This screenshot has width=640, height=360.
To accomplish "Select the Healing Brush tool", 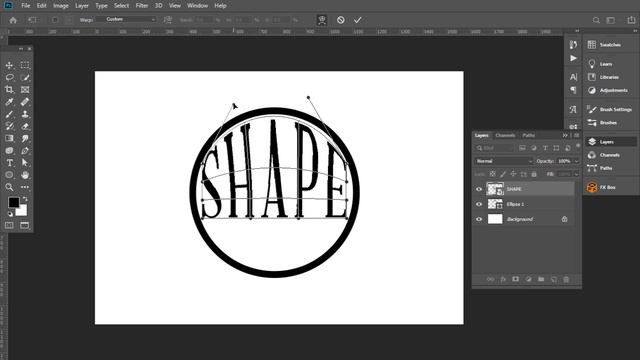I will click(25, 102).
